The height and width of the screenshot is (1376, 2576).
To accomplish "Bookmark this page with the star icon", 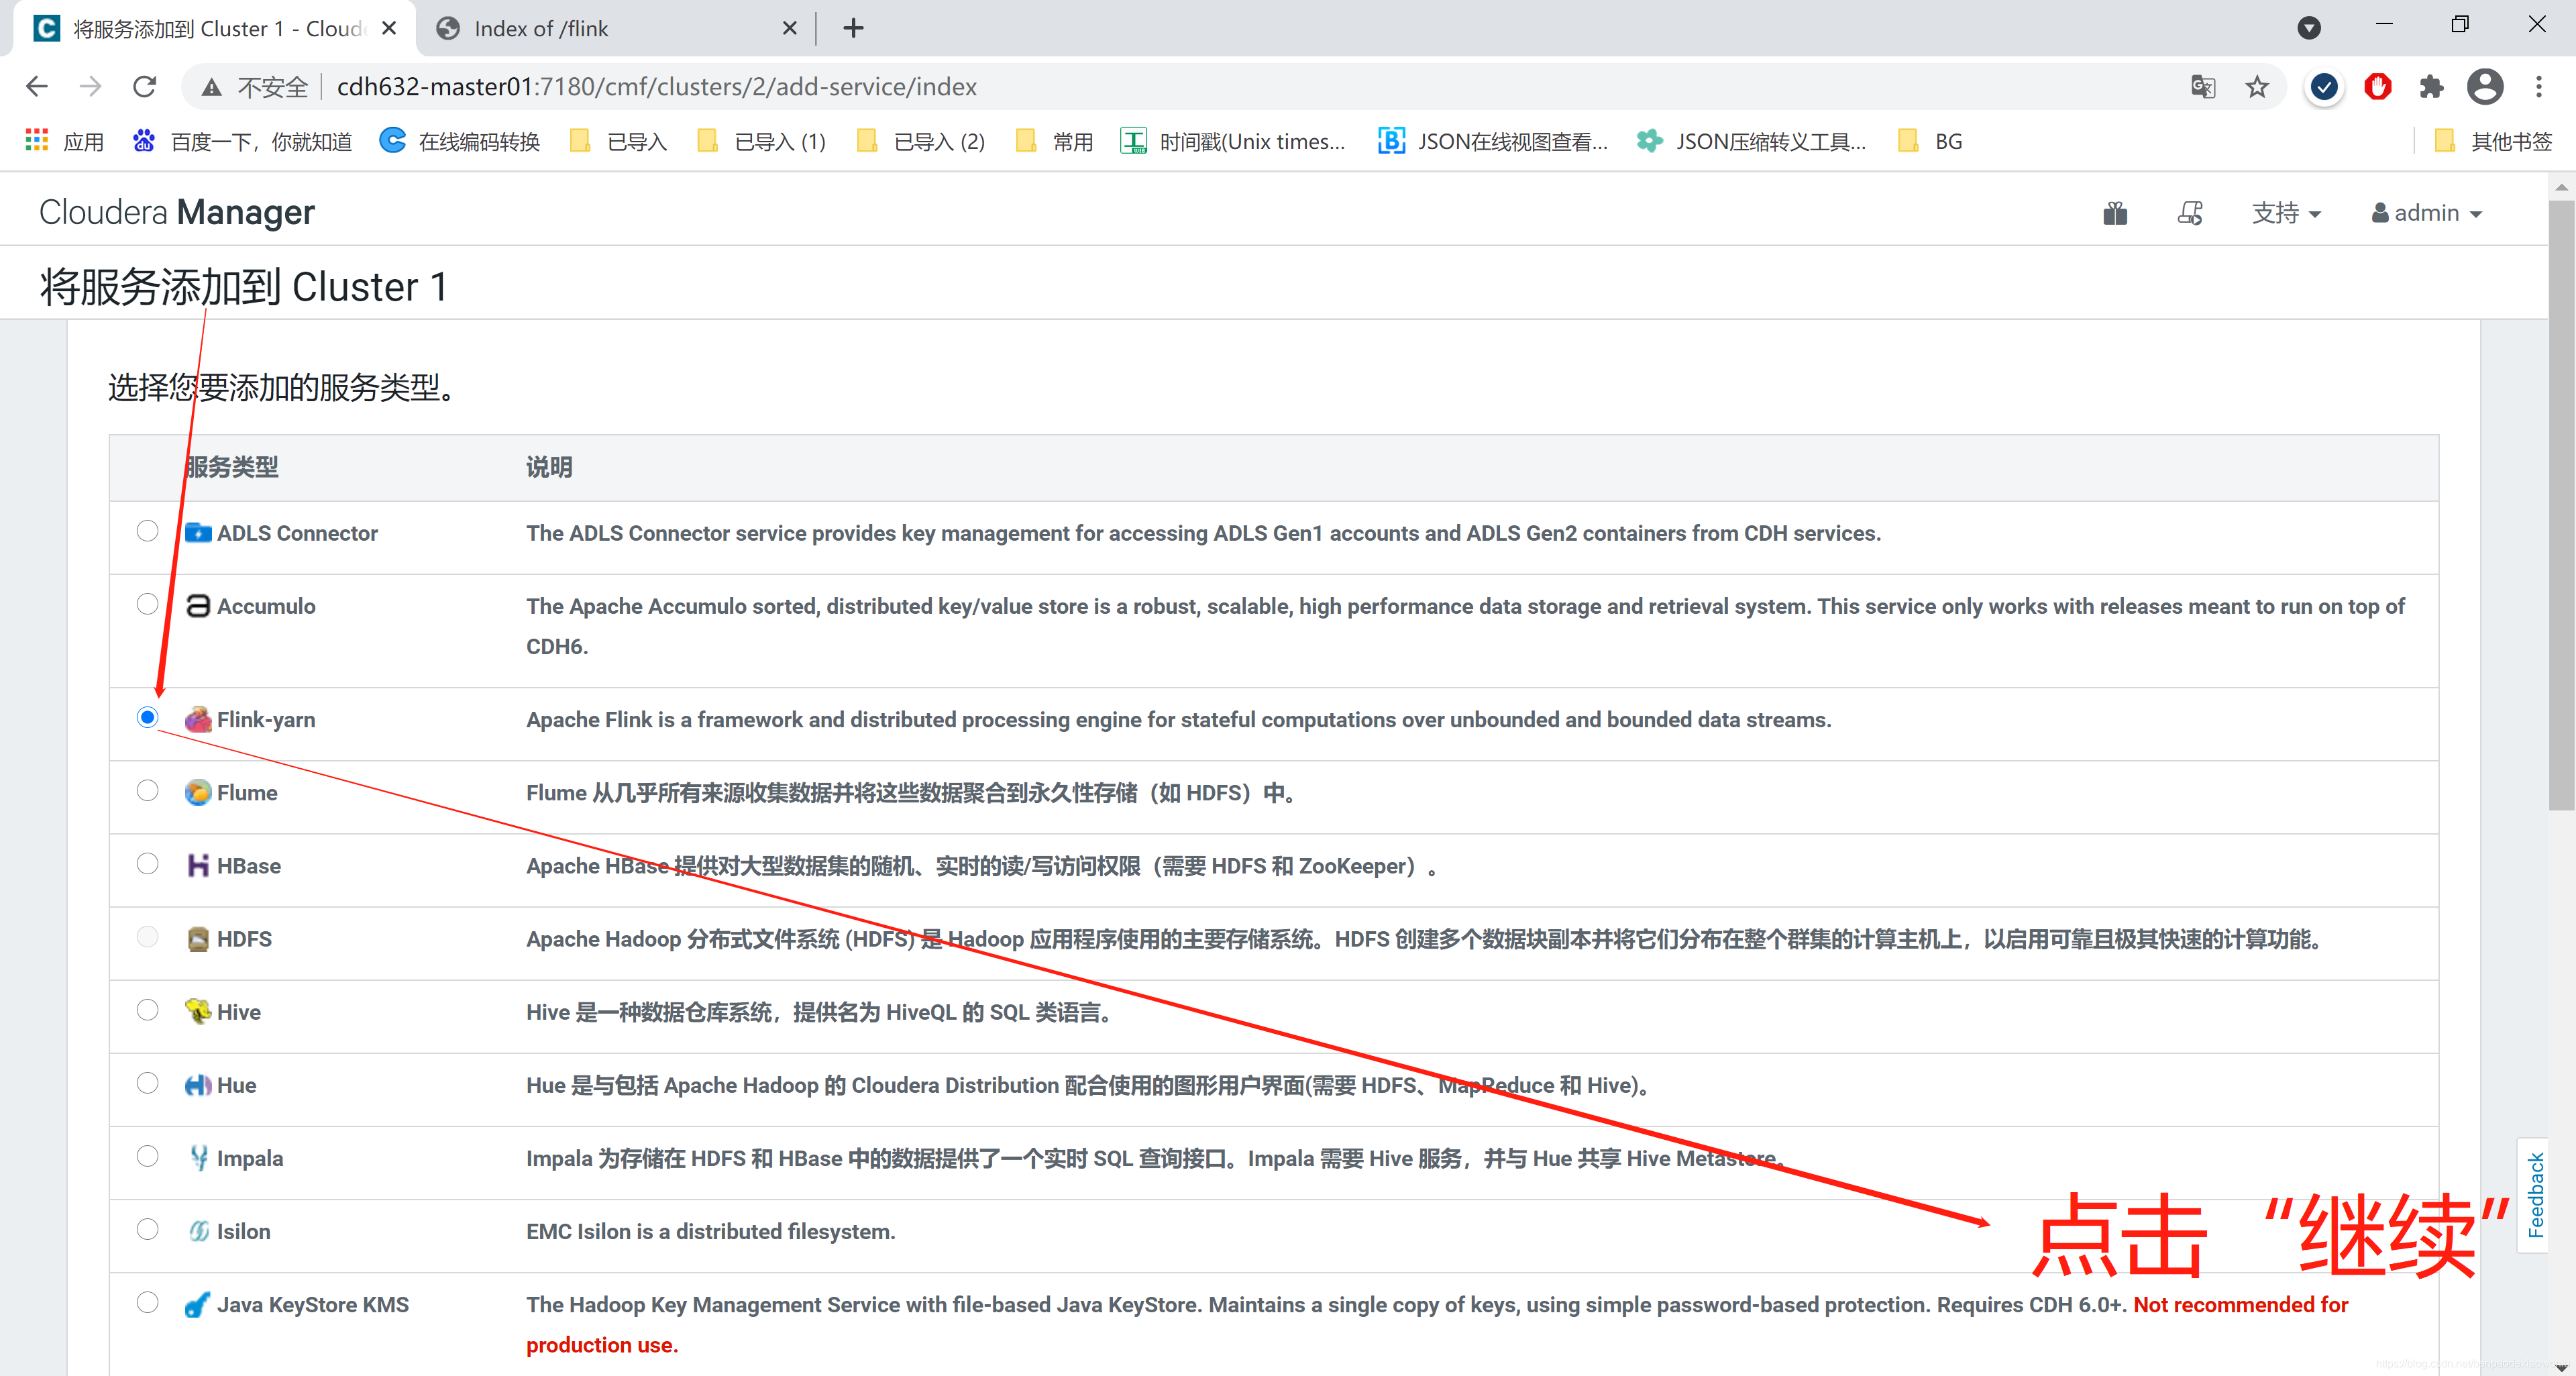I will tap(2257, 87).
